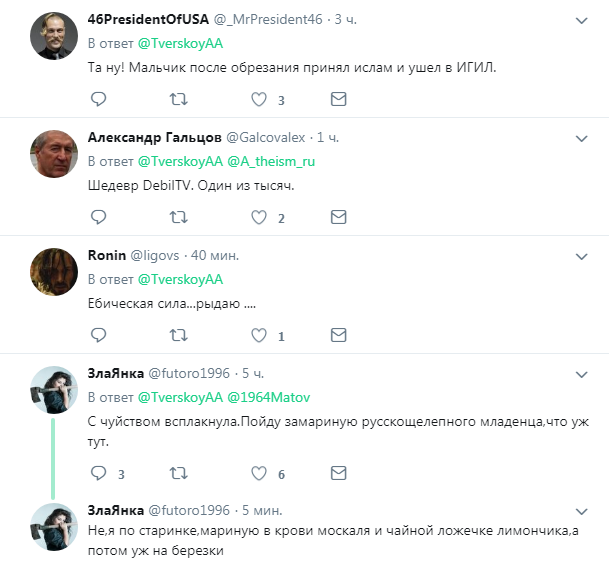
Task: Retweet Ronin's tweet
Action: [178, 335]
